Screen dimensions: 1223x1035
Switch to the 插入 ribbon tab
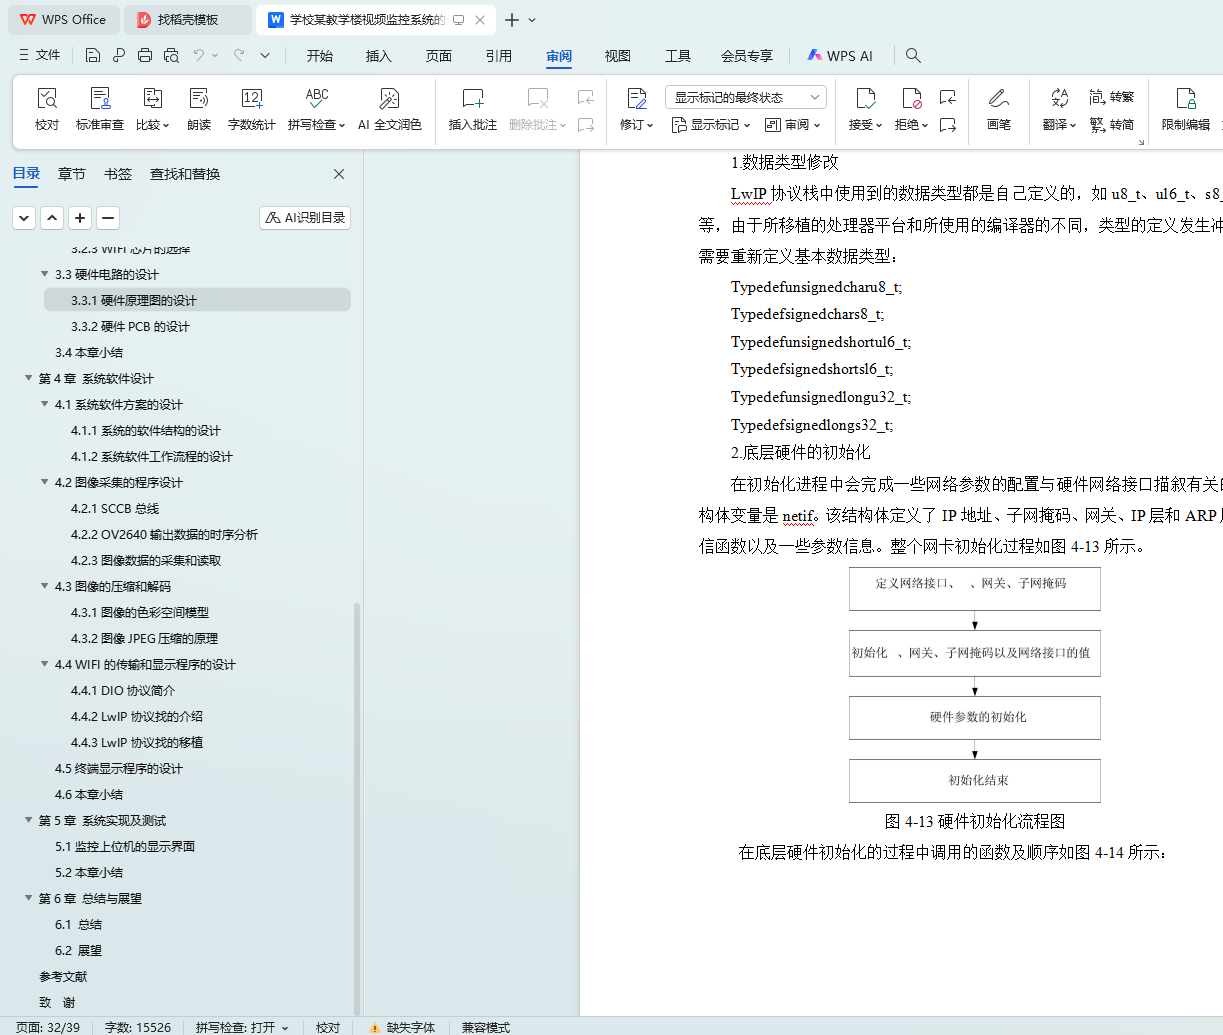point(379,56)
